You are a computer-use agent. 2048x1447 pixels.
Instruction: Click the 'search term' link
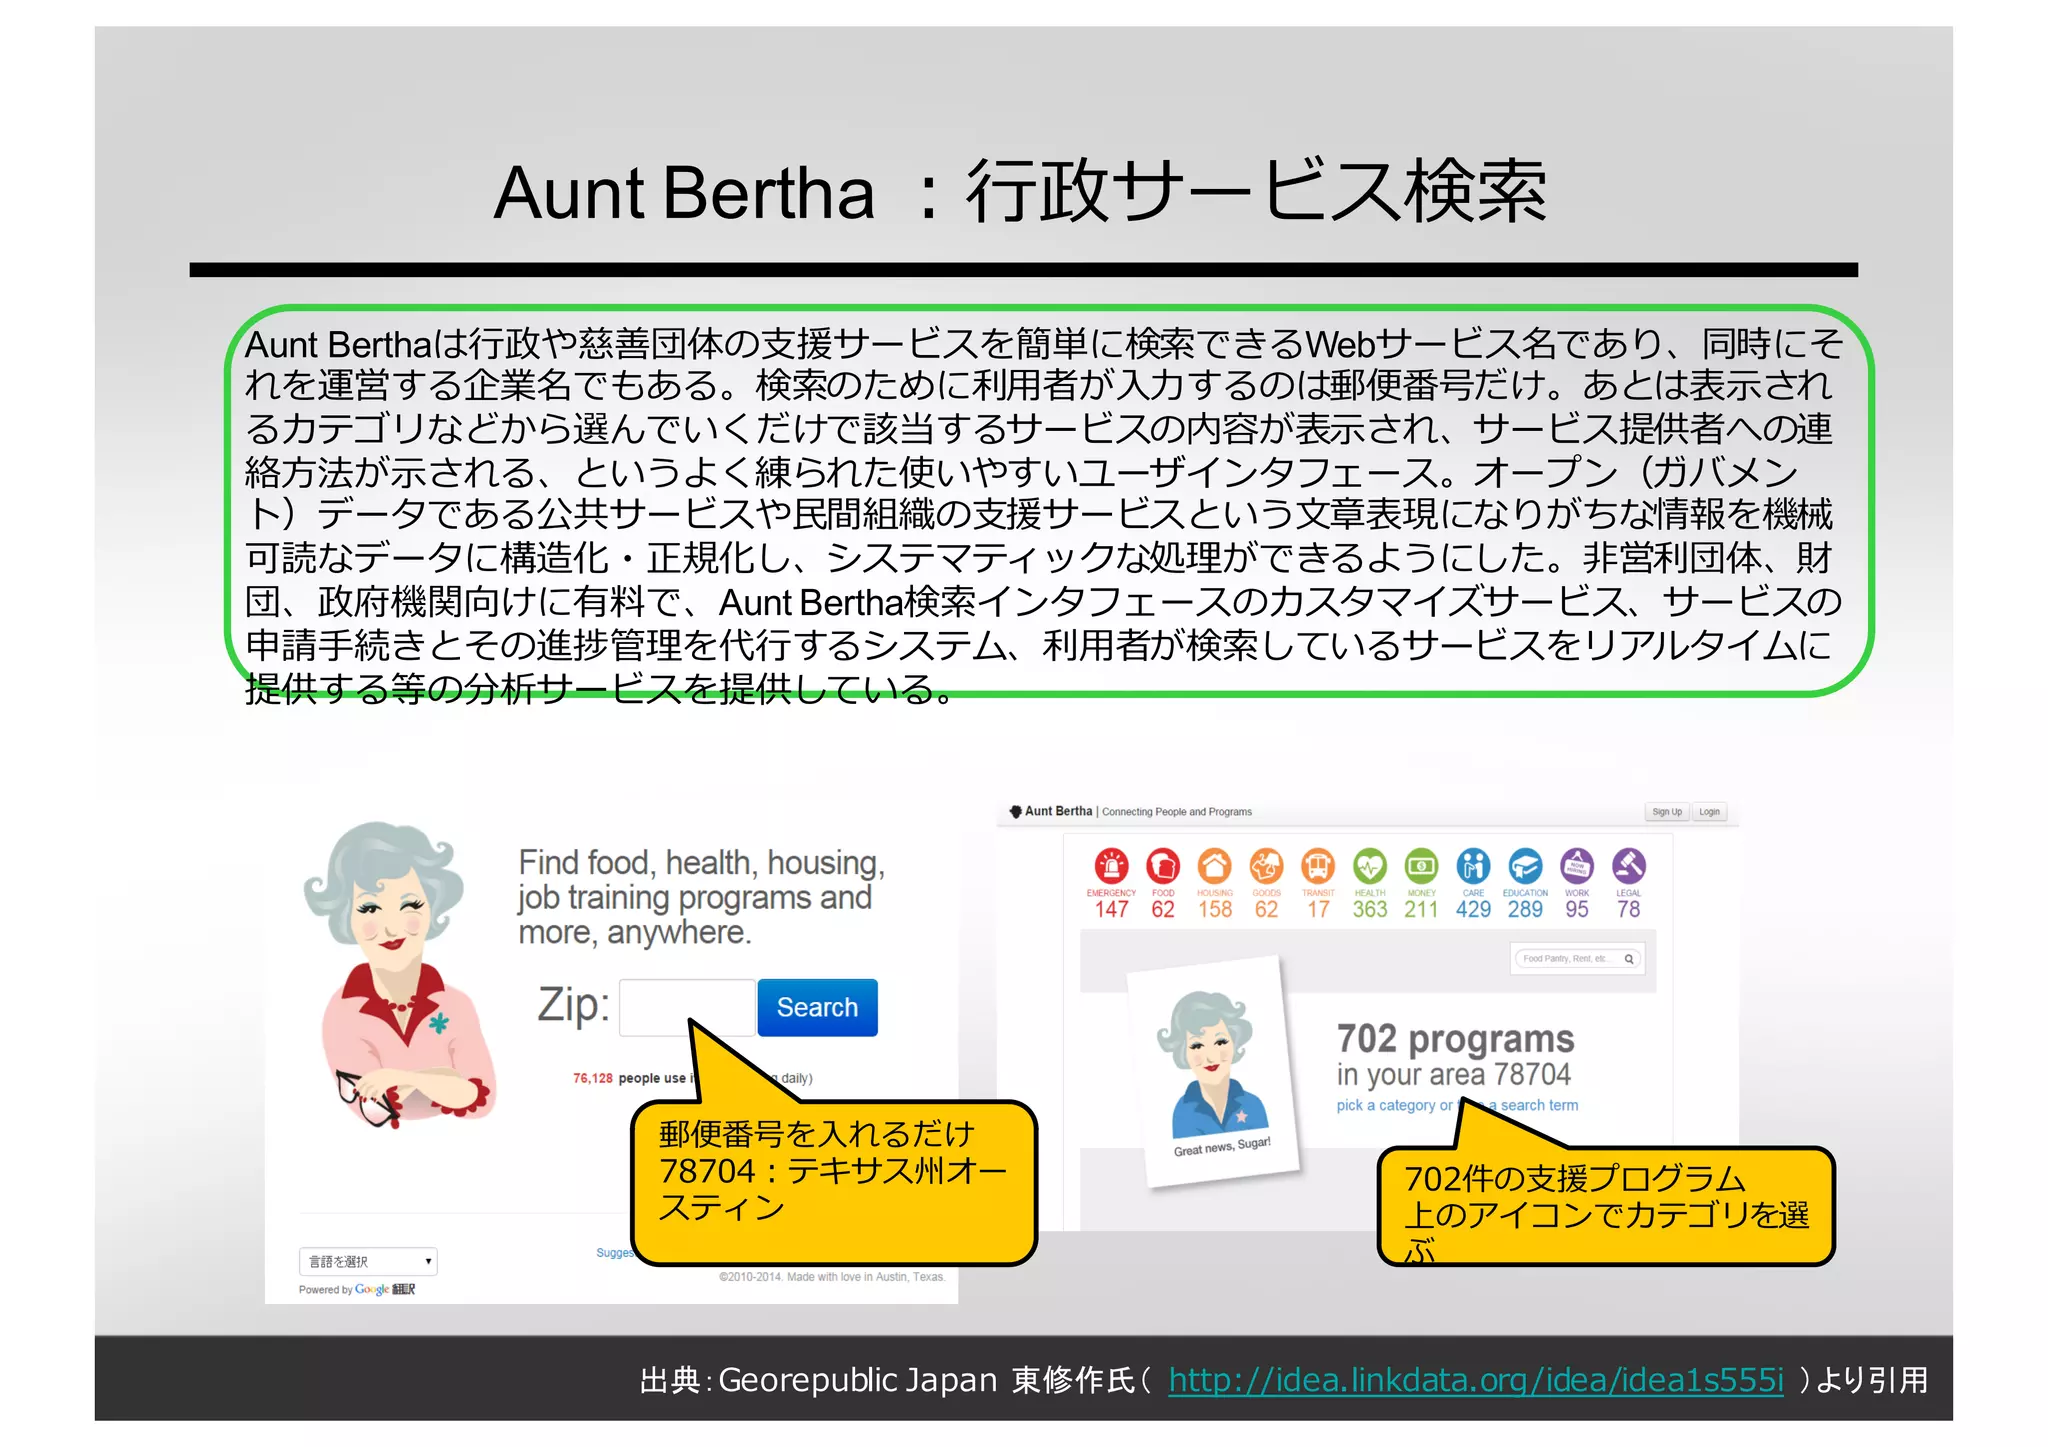[1539, 1105]
